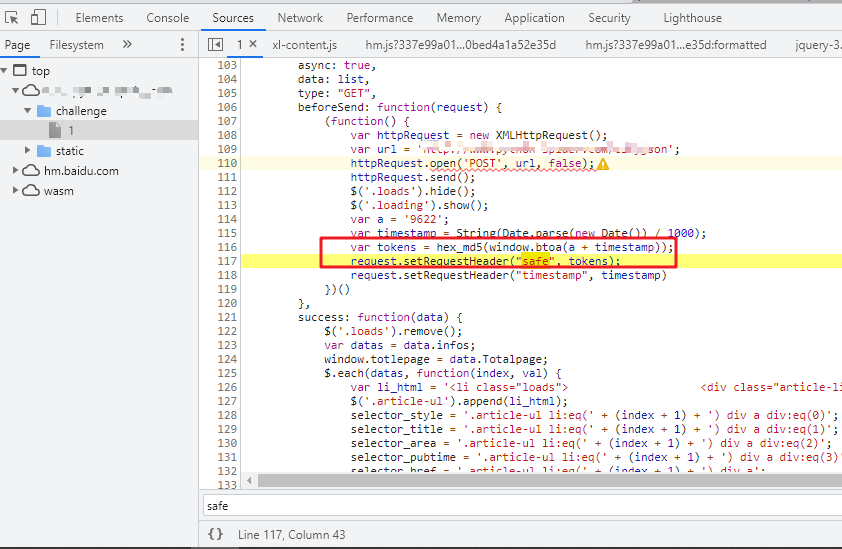Open the Lighthouse tab

click(x=693, y=18)
